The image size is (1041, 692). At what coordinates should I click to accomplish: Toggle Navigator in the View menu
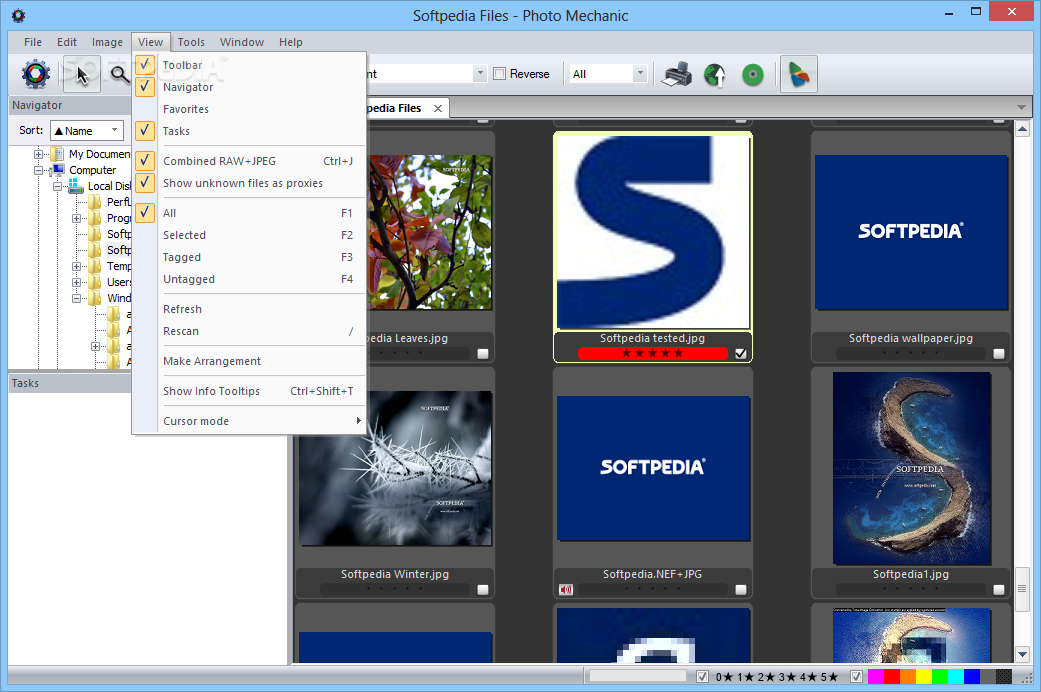pyautogui.click(x=250, y=87)
